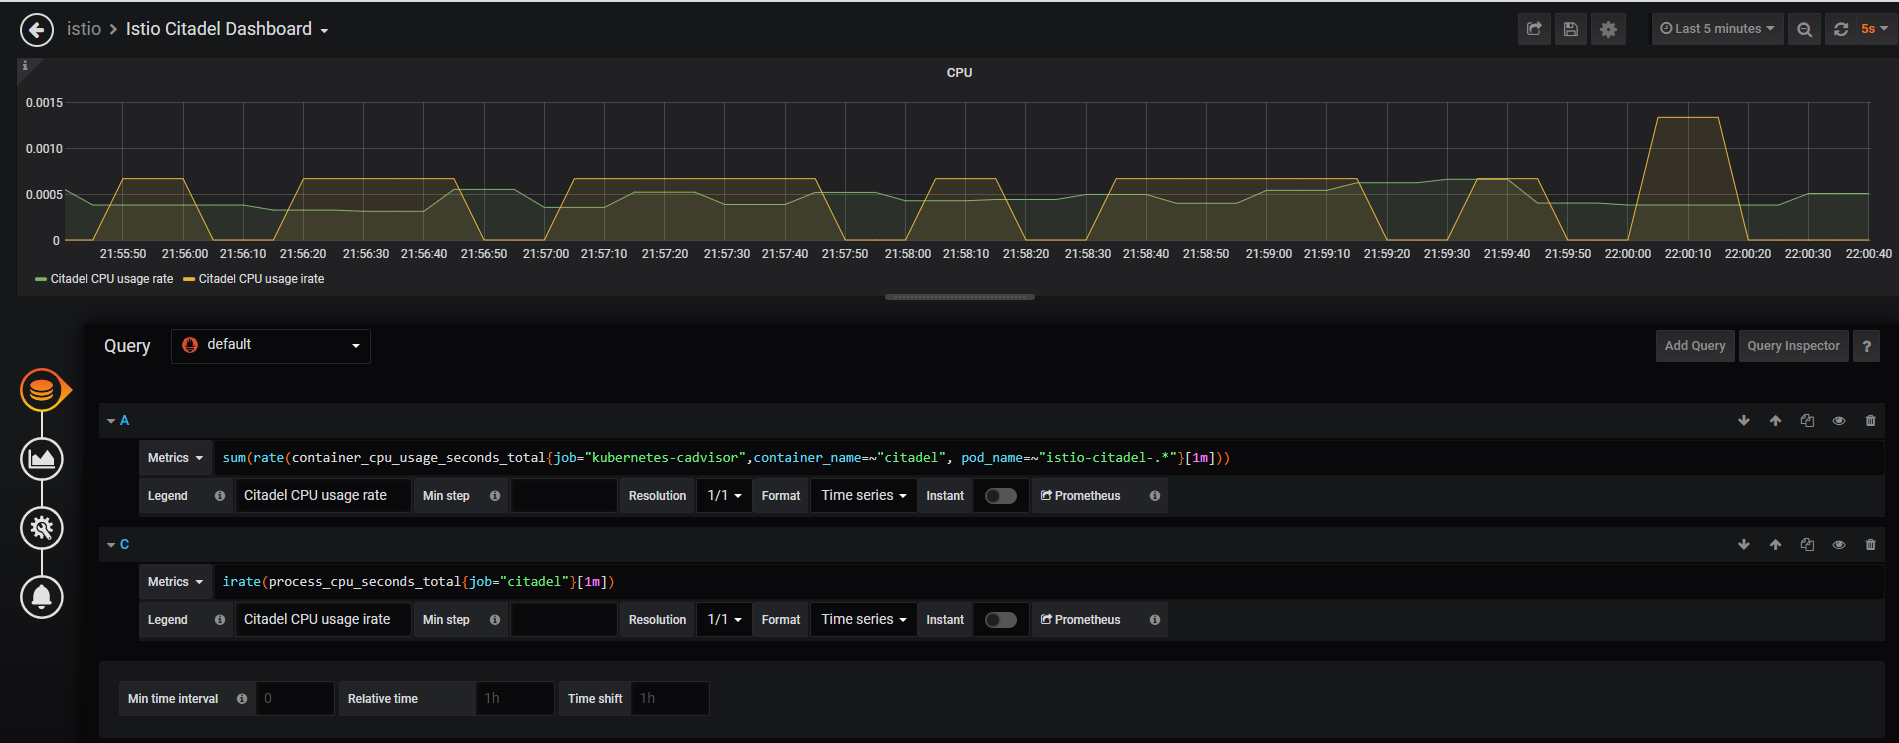The width and height of the screenshot is (1899, 743).
Task: Click the Add Query button
Action: [x=1695, y=346]
